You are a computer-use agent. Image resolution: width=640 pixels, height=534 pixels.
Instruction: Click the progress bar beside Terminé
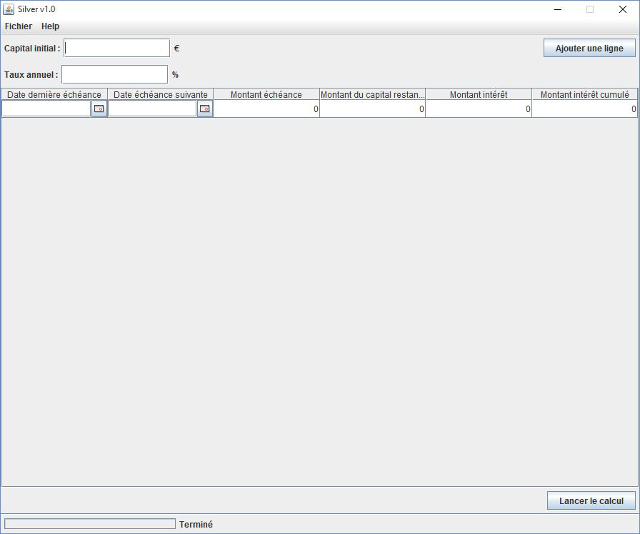90,524
